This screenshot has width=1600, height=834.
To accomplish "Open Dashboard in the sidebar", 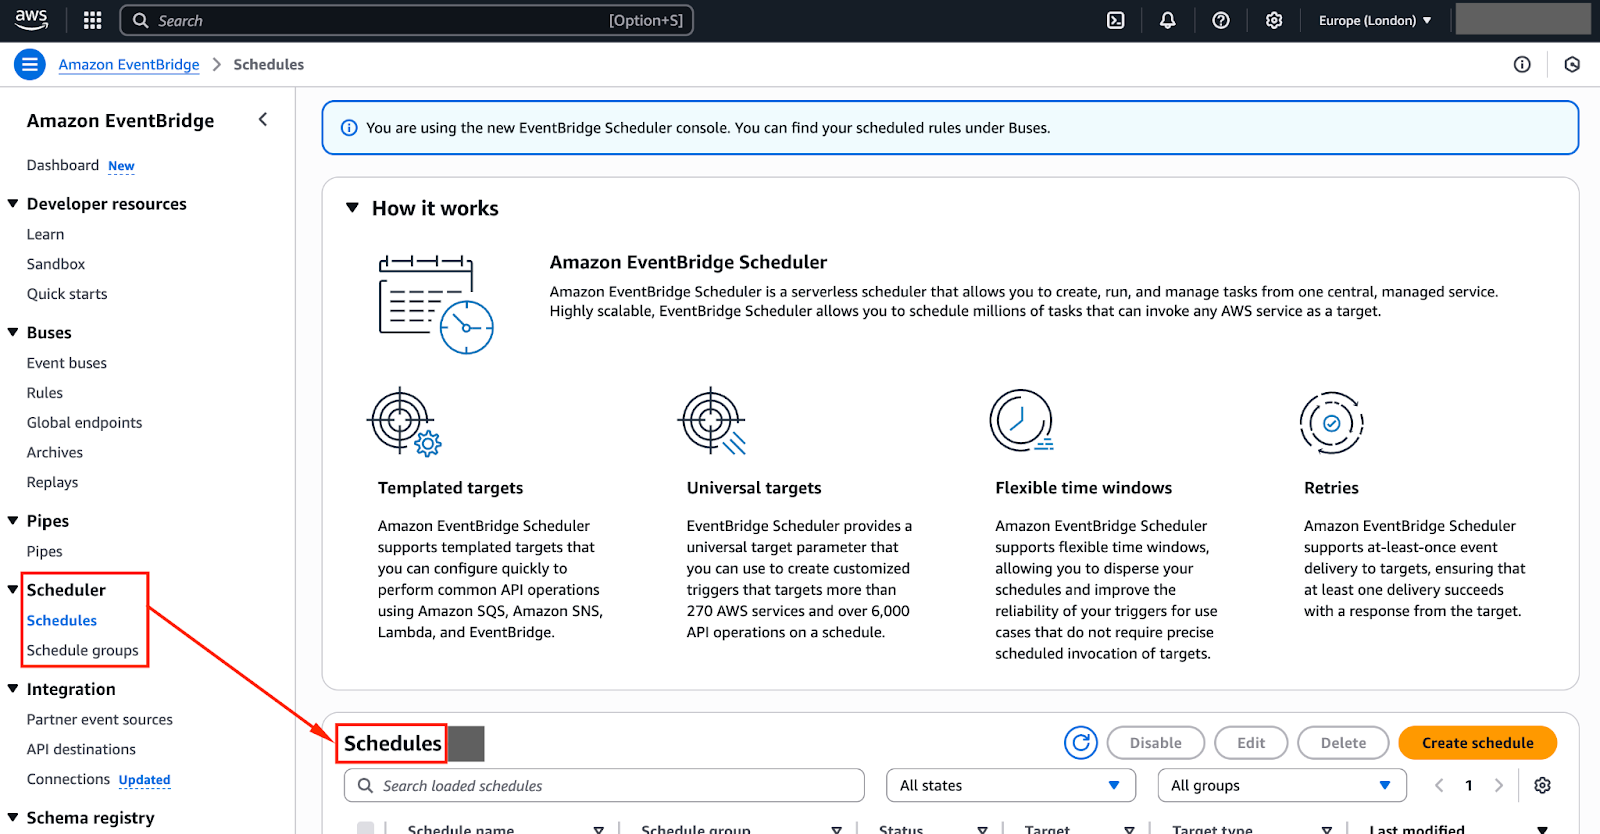I will [63, 165].
